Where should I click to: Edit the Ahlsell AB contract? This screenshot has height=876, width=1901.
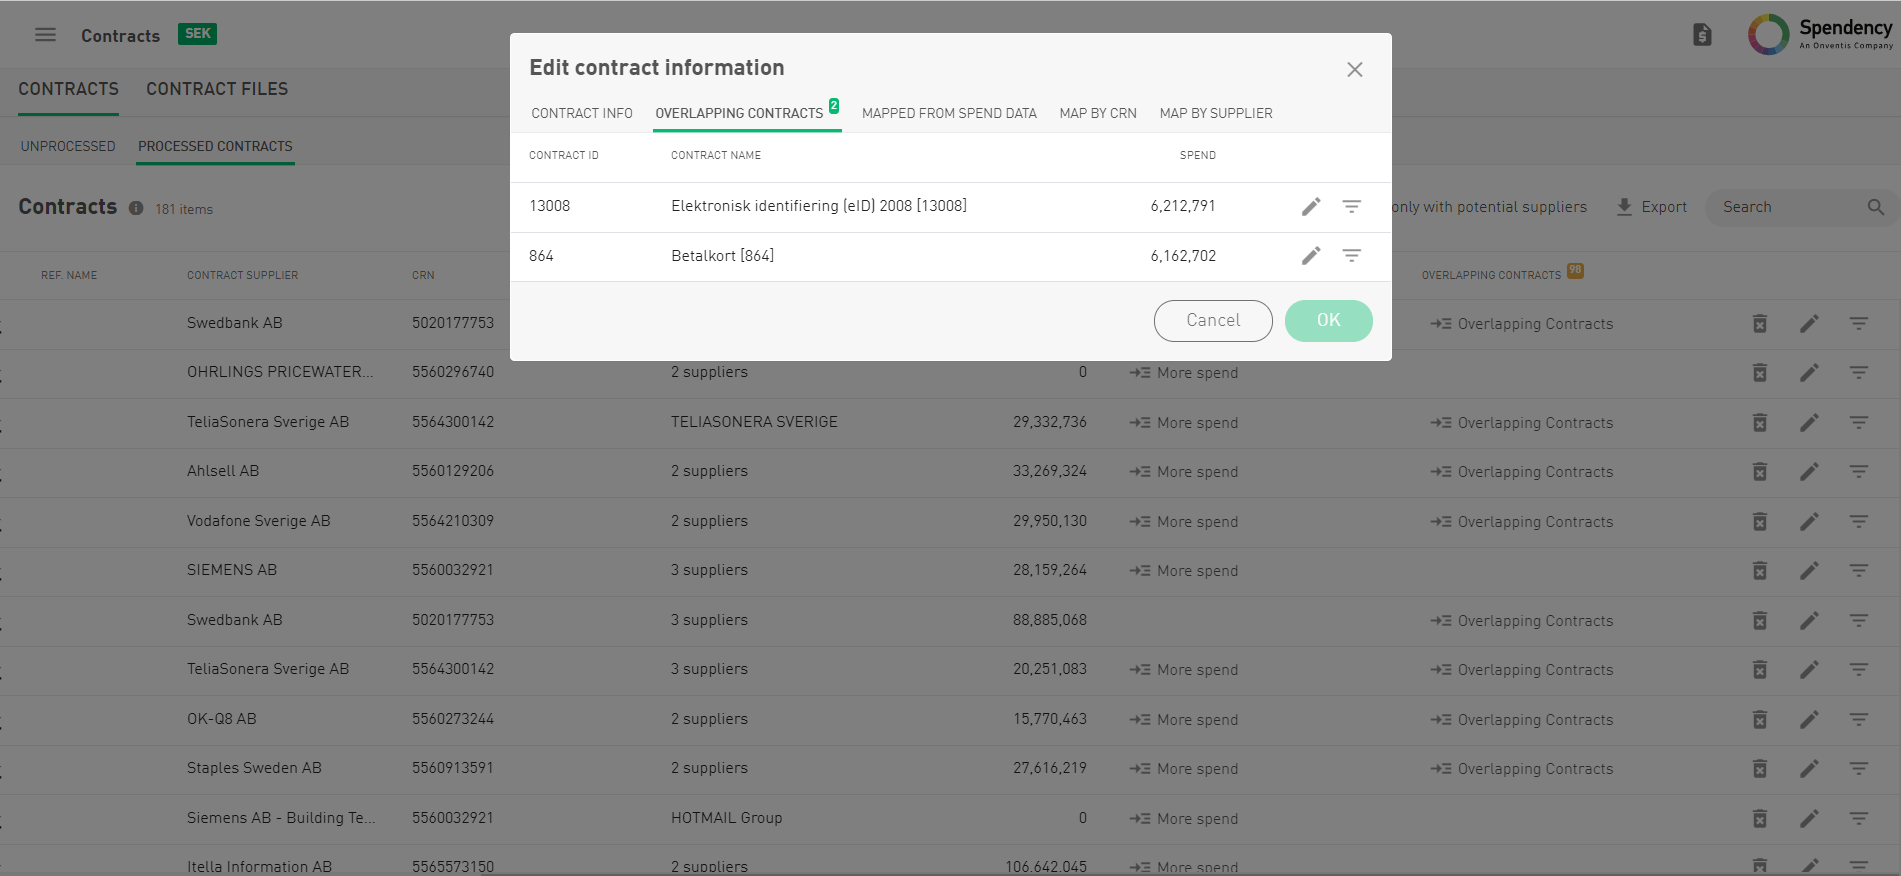click(1809, 472)
